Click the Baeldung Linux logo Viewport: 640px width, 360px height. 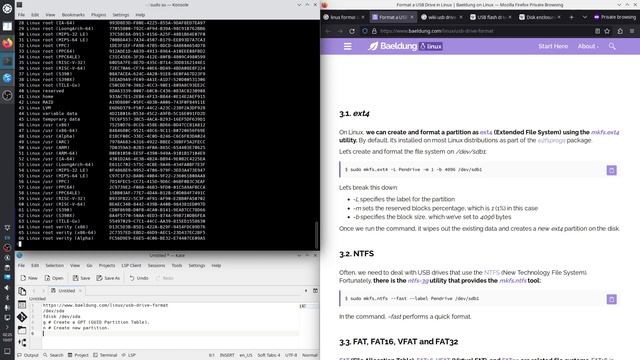point(405,46)
